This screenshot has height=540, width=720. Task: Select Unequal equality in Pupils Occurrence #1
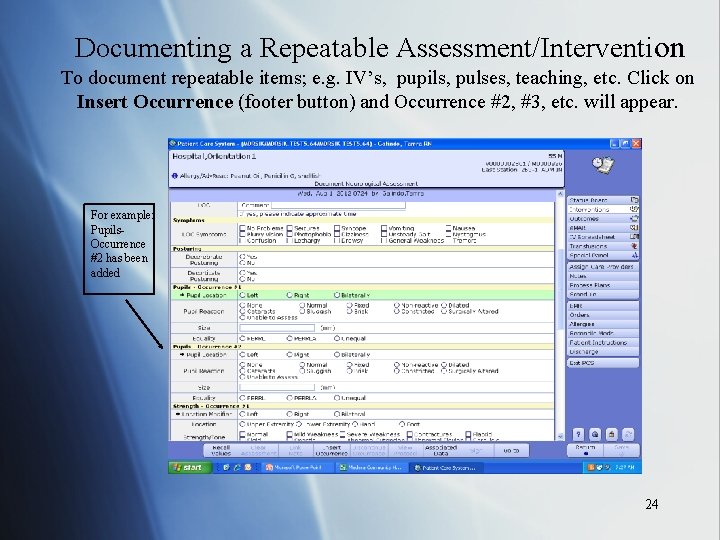(337, 338)
